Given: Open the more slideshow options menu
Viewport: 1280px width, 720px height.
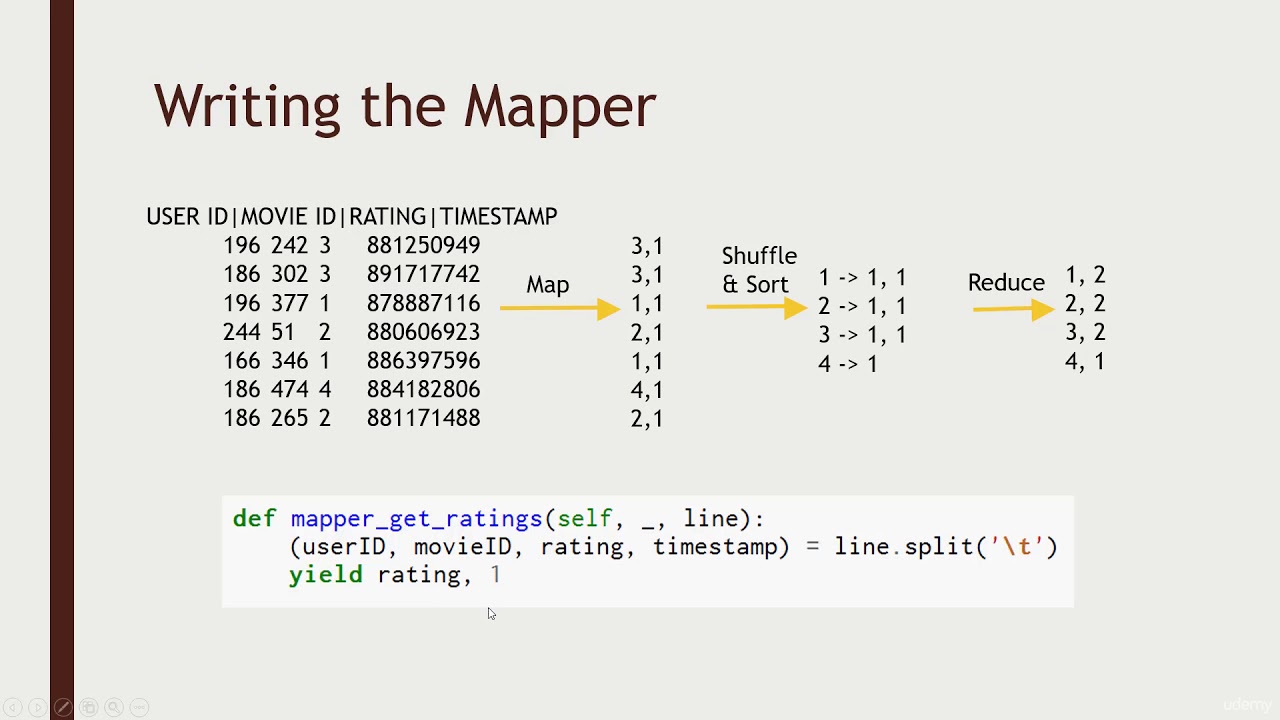Looking at the screenshot, I should click(139, 707).
